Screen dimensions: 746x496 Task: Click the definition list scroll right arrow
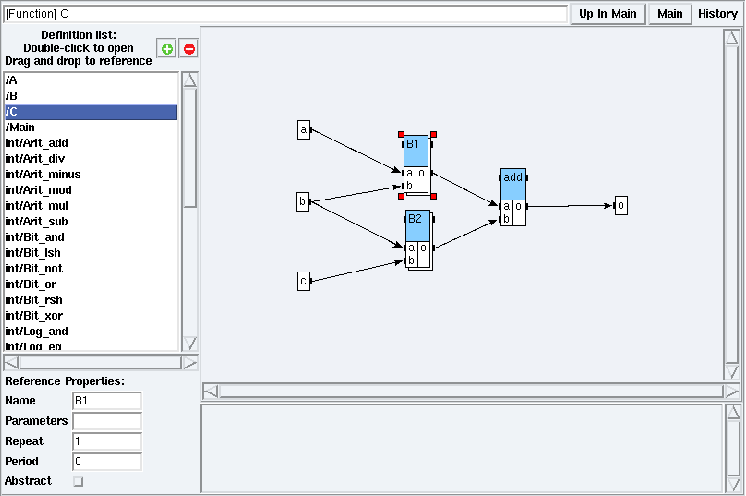pos(190,363)
